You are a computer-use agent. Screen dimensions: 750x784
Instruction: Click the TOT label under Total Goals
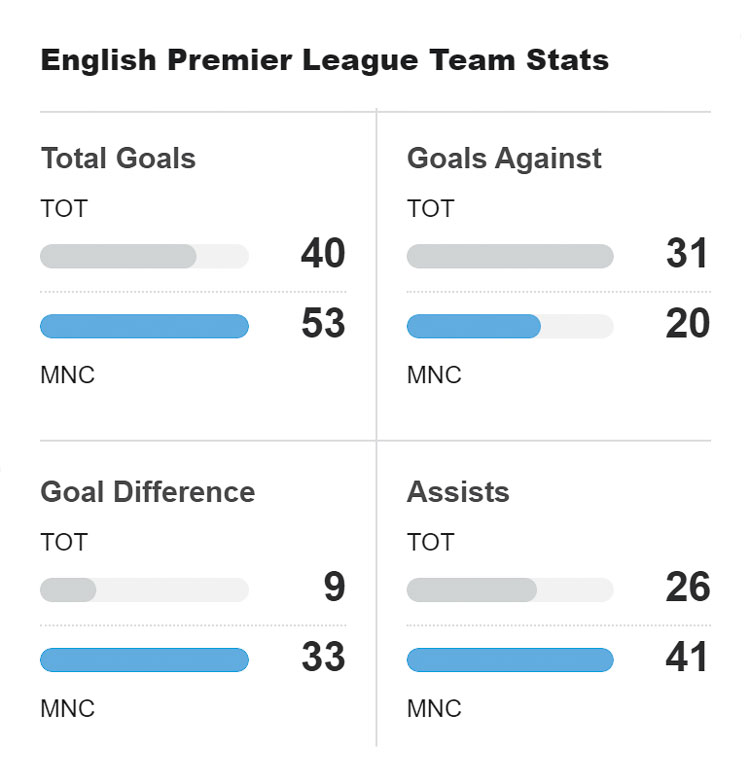(64, 209)
